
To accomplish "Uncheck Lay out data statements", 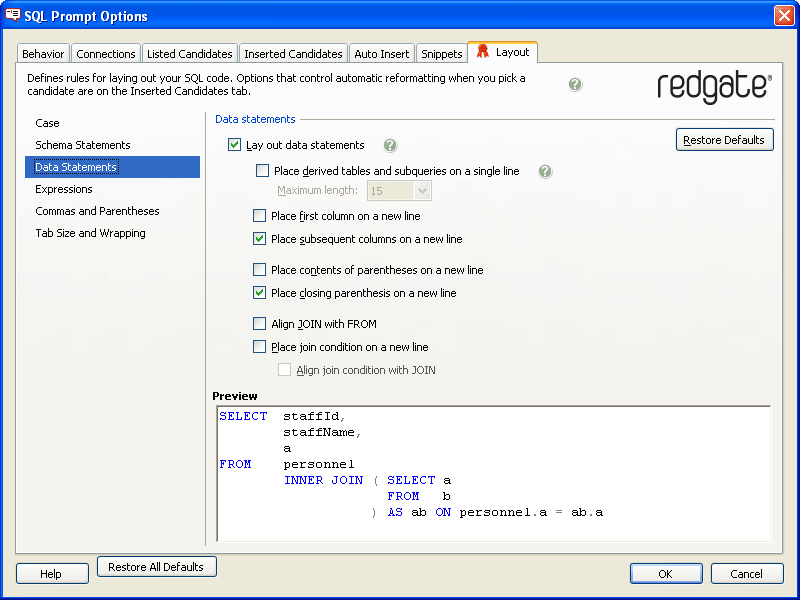I will pyautogui.click(x=234, y=145).
